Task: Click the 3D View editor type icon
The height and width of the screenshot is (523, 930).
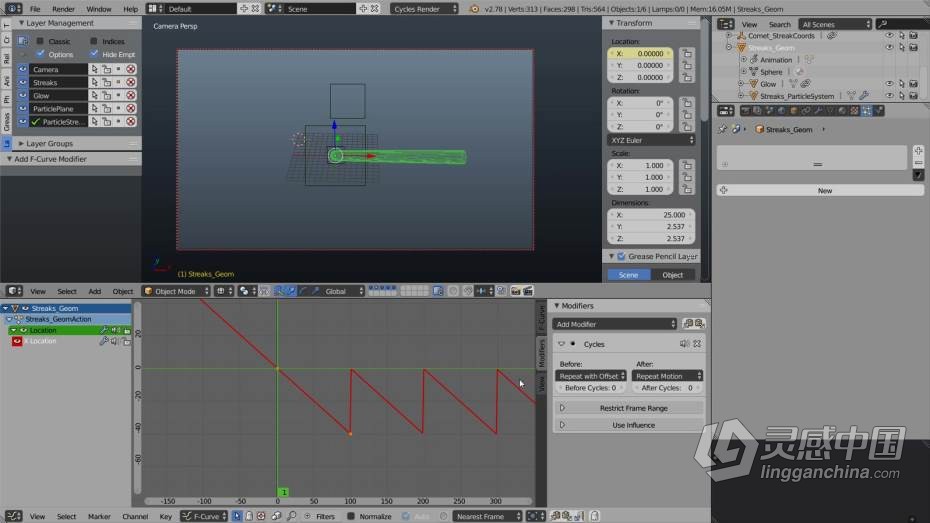Action: coord(14,291)
